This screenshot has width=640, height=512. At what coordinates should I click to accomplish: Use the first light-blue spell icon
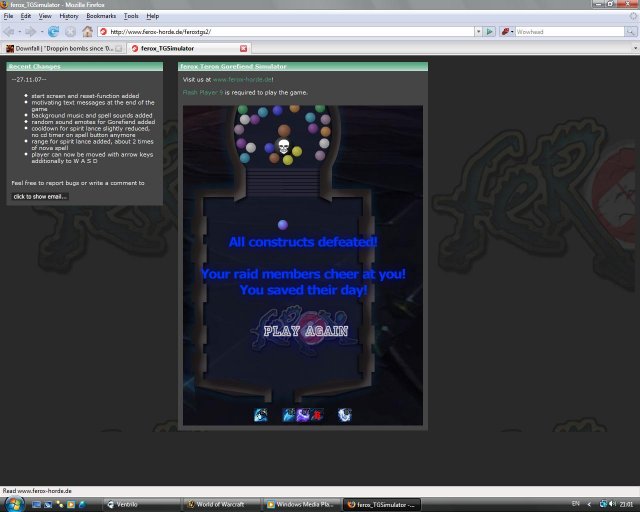[x=260, y=415]
